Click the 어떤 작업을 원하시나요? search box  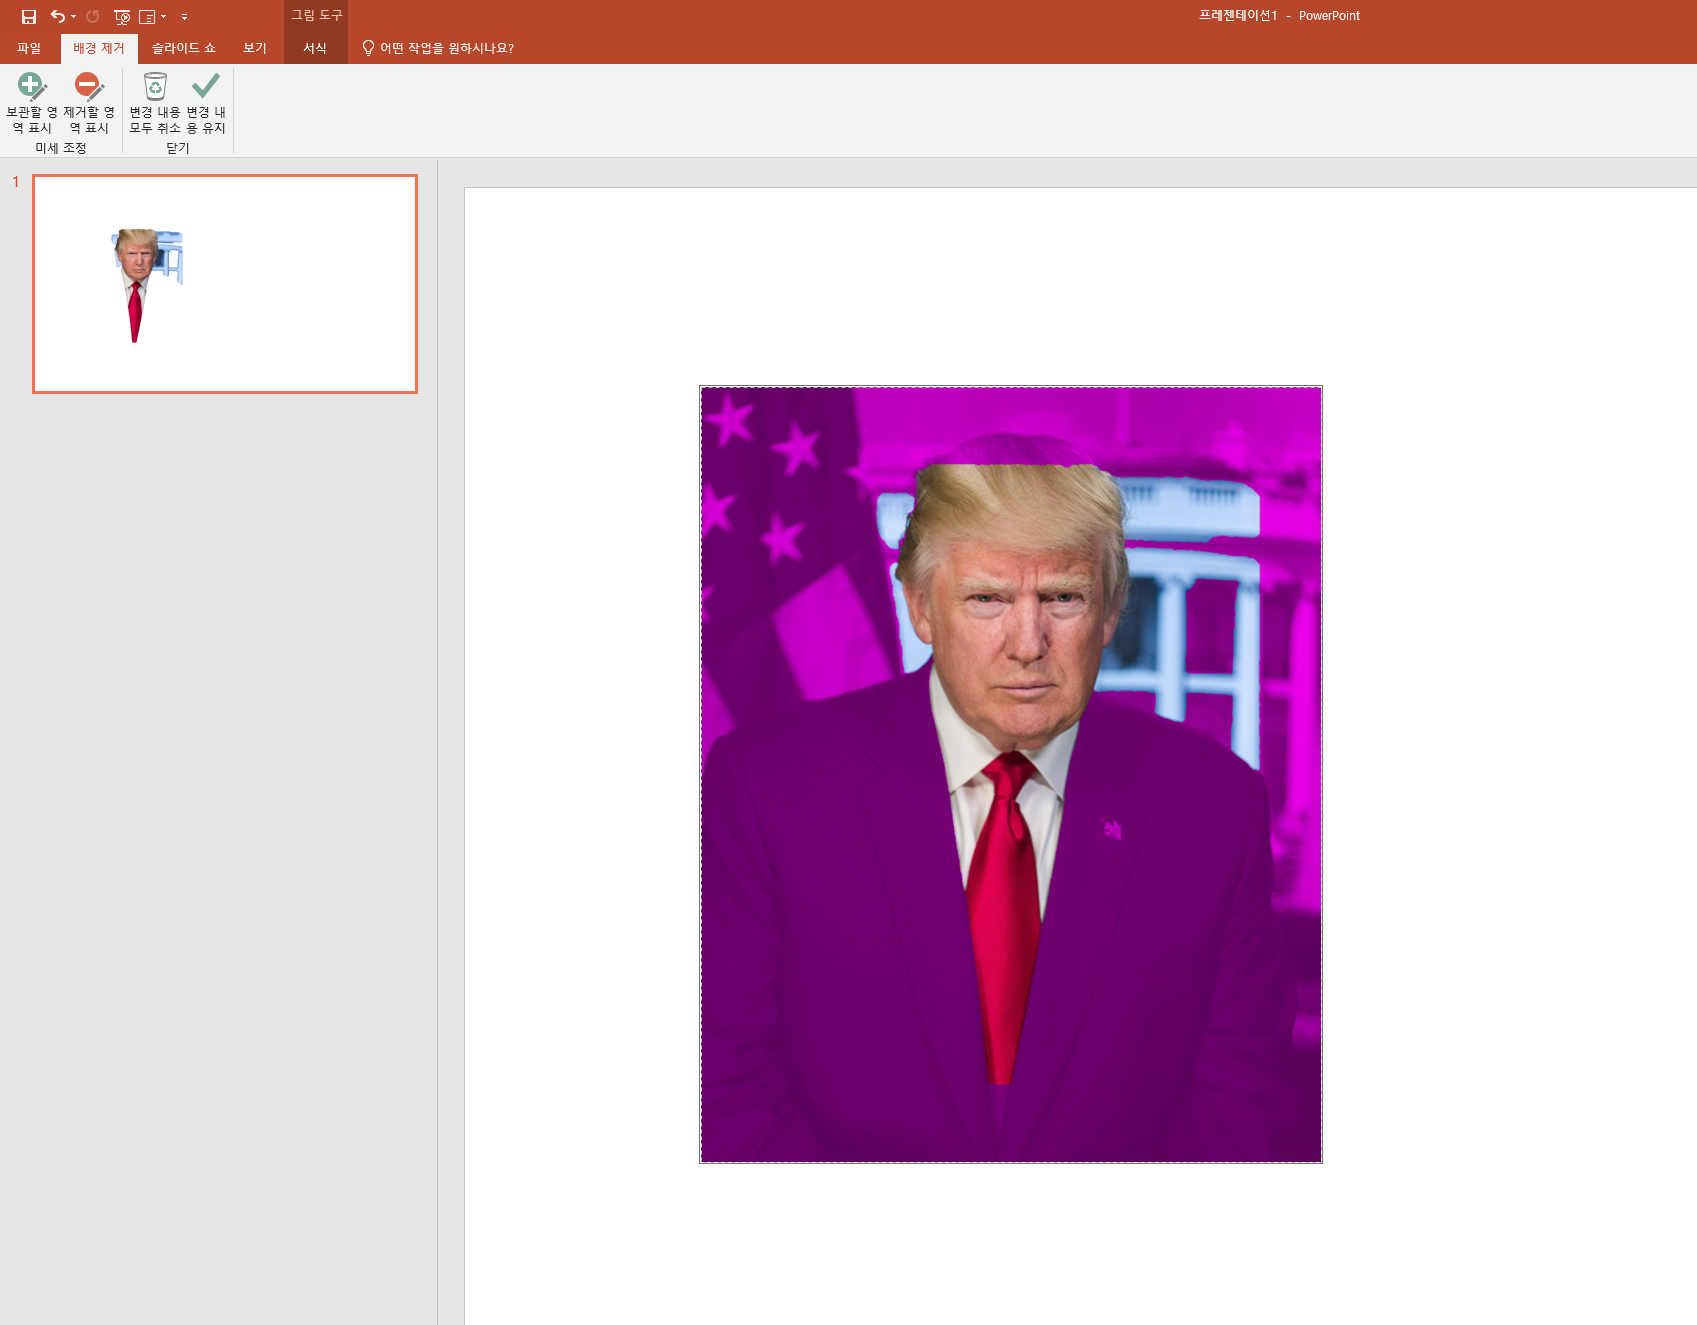(446, 48)
